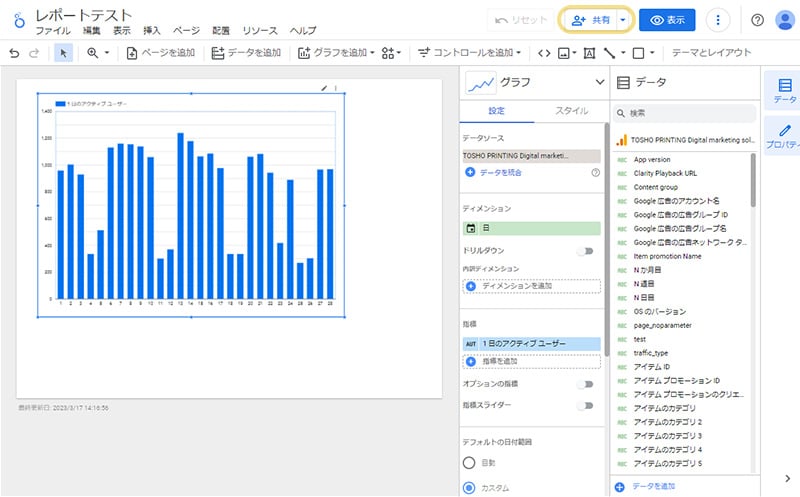The image size is (800, 497).
Task: Open the リソース menu
Action: click(x=260, y=31)
